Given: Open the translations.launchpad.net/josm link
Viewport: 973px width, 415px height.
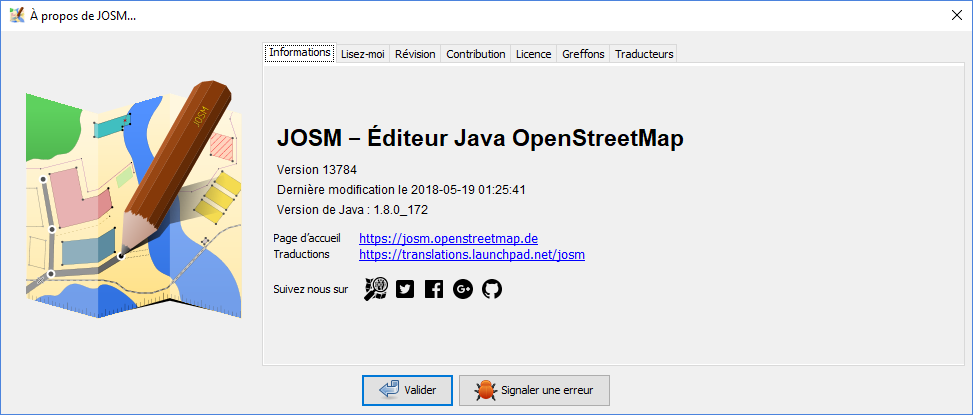Looking at the screenshot, I should [x=472, y=254].
